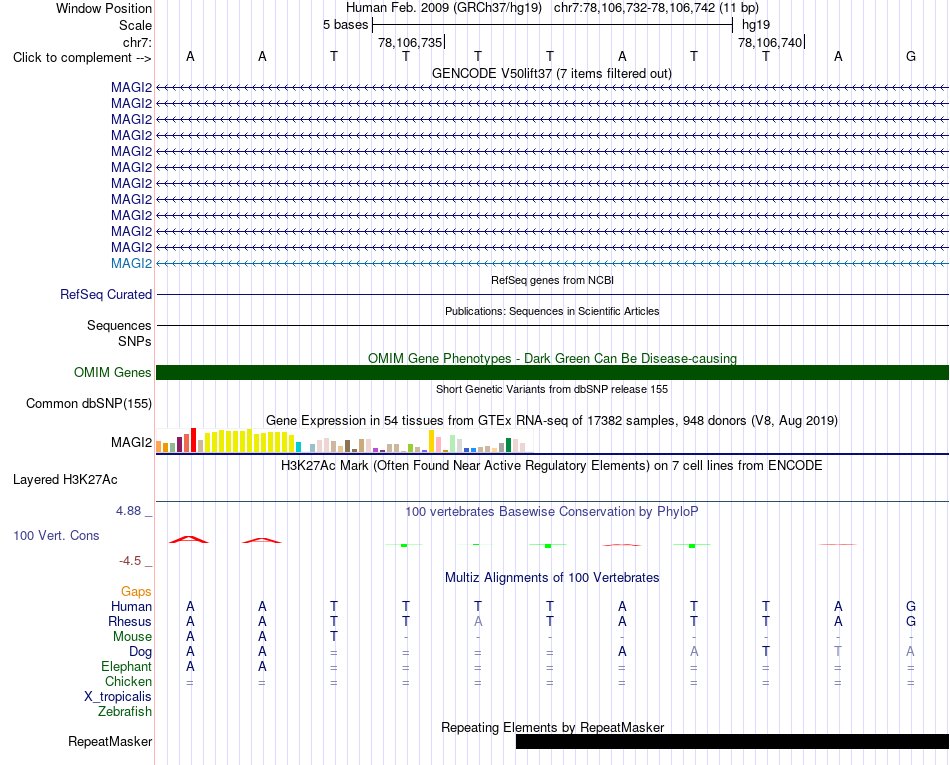Click 'Repeating Elements by RepeatMasker' title
The width and height of the screenshot is (950, 765).
click(552, 727)
